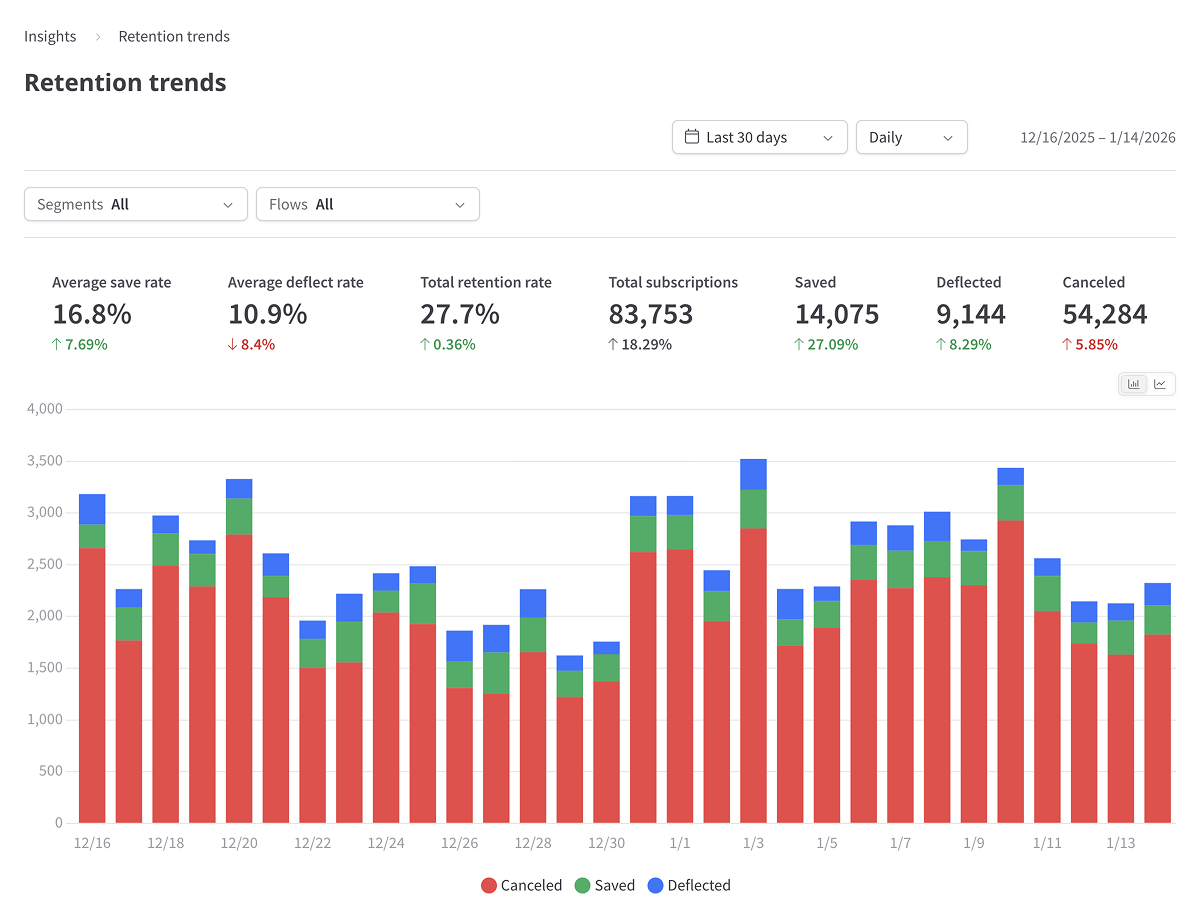Screen dimensions: 1200x916
Task: Click the red arrow under Canceled metric
Action: 1068,344
